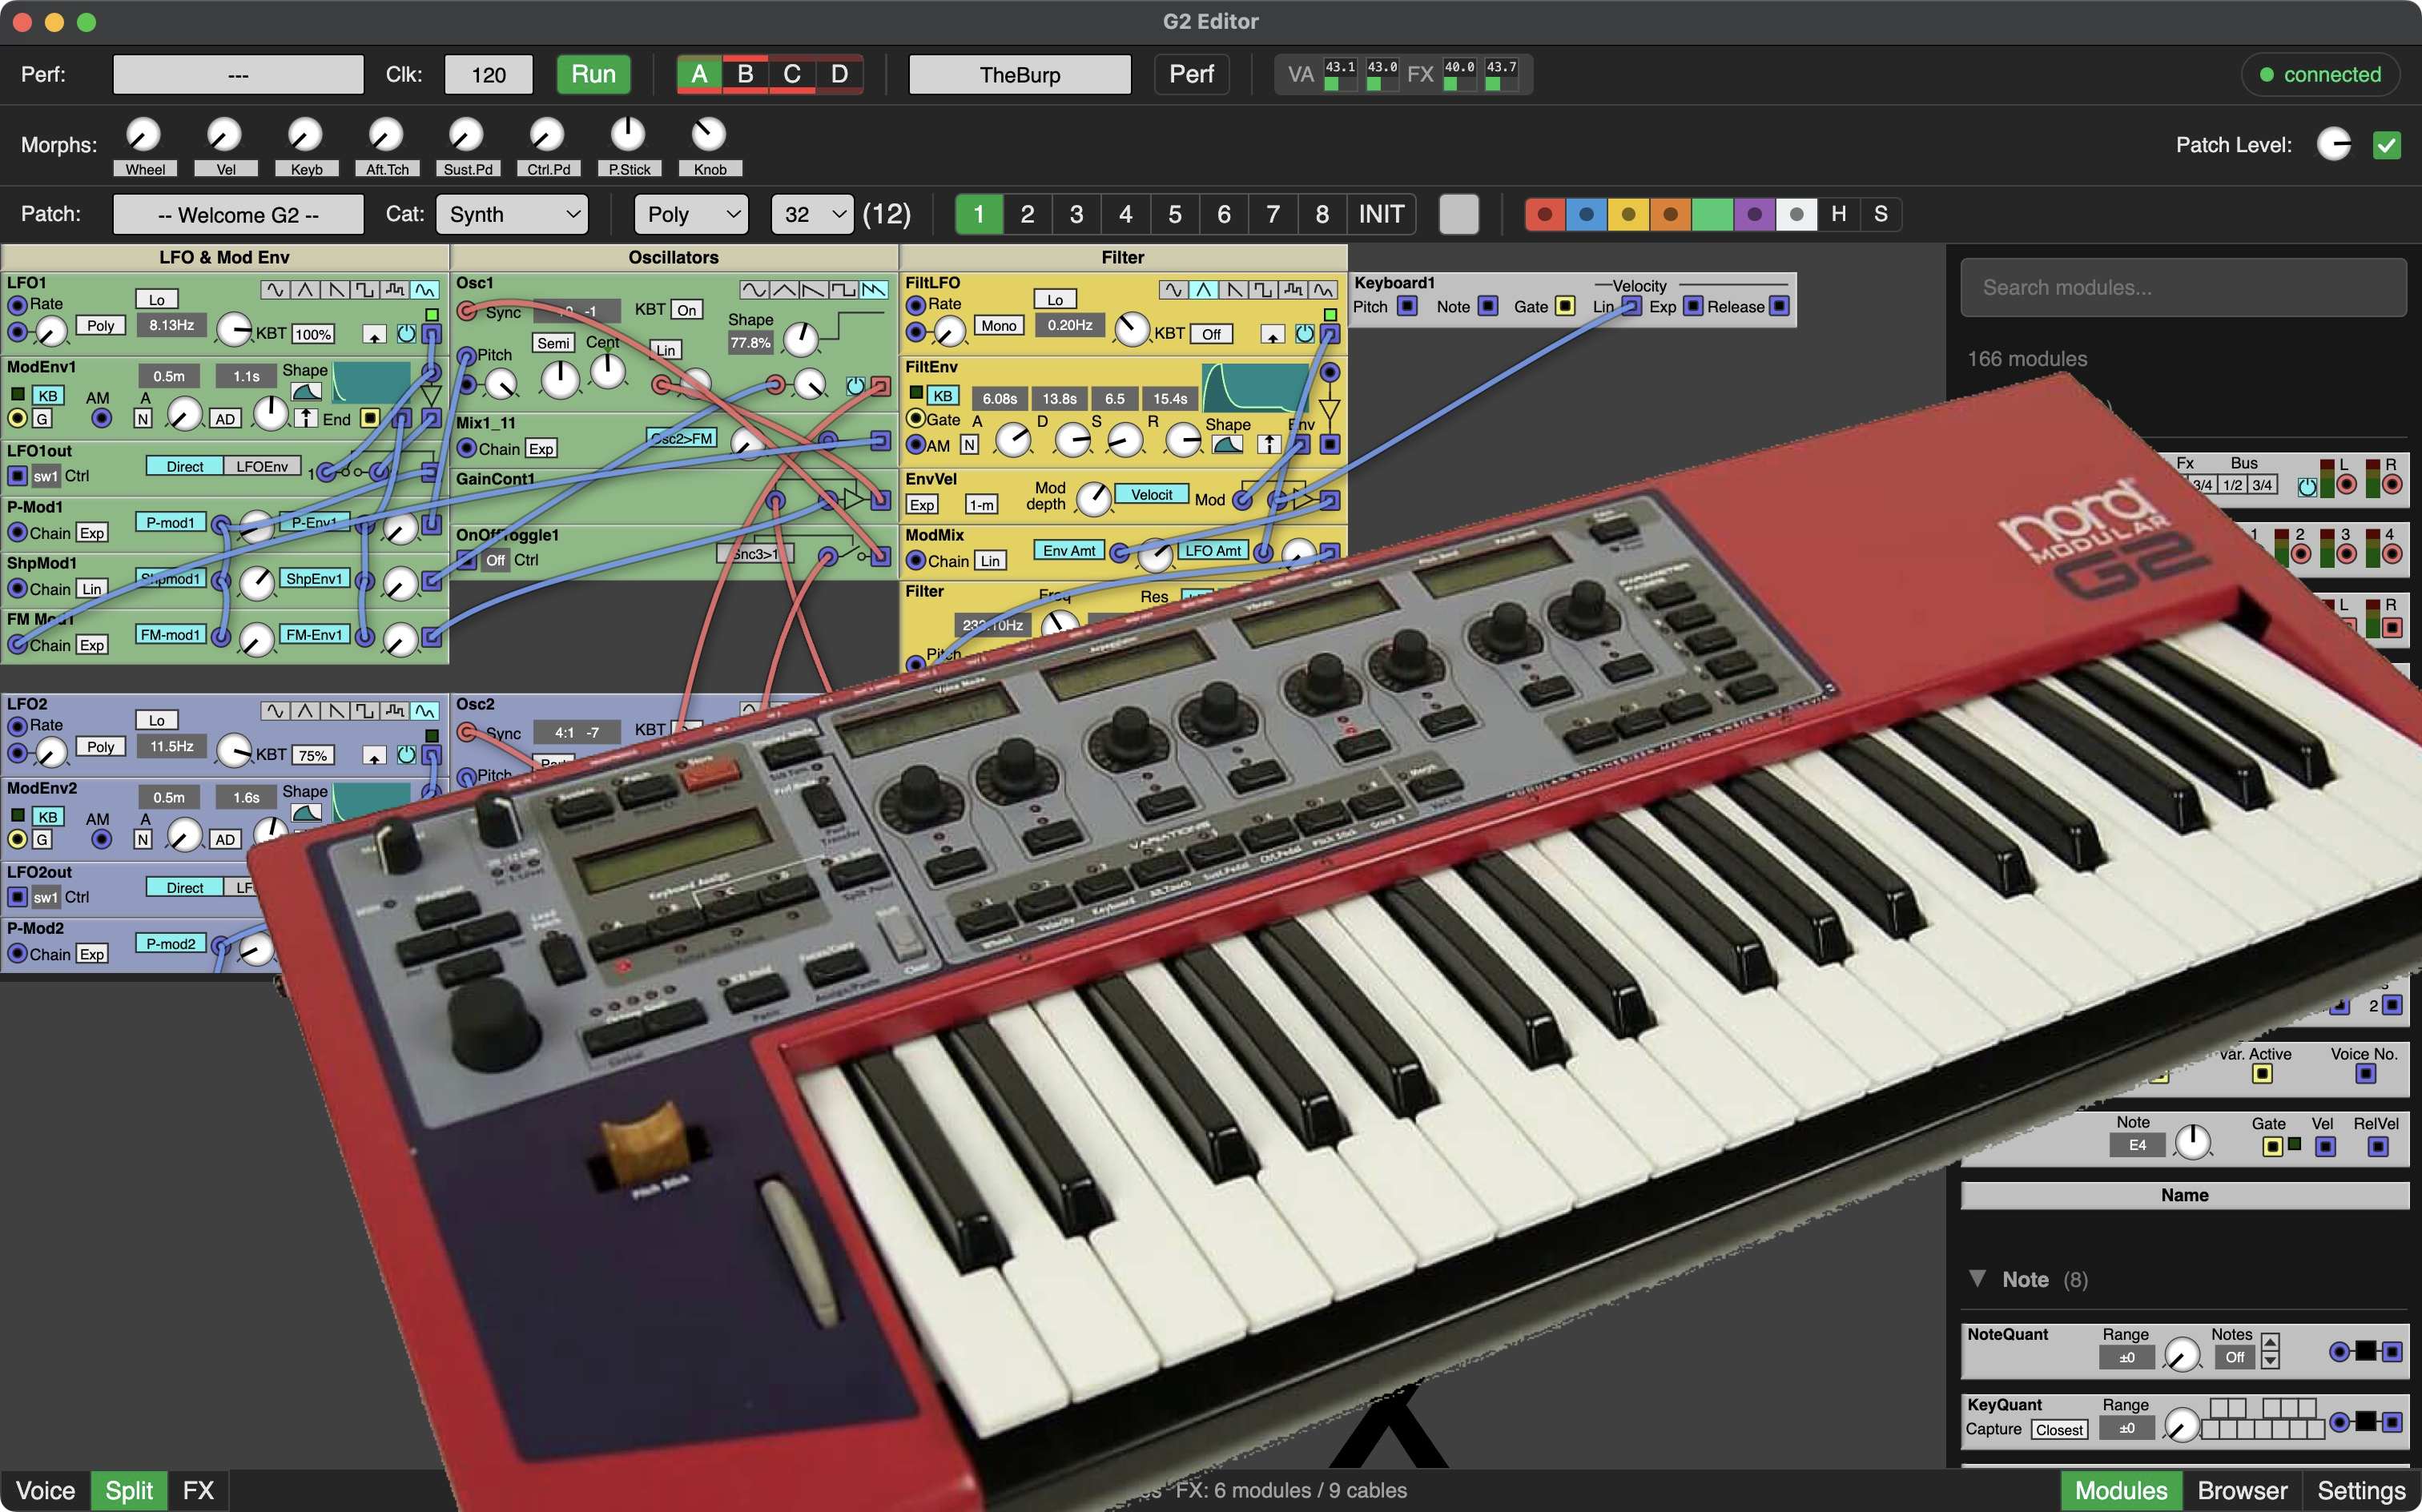Click the Keyboard1 Gate yellow output jack
Viewport: 2422px width, 1512px height.
[1566, 306]
